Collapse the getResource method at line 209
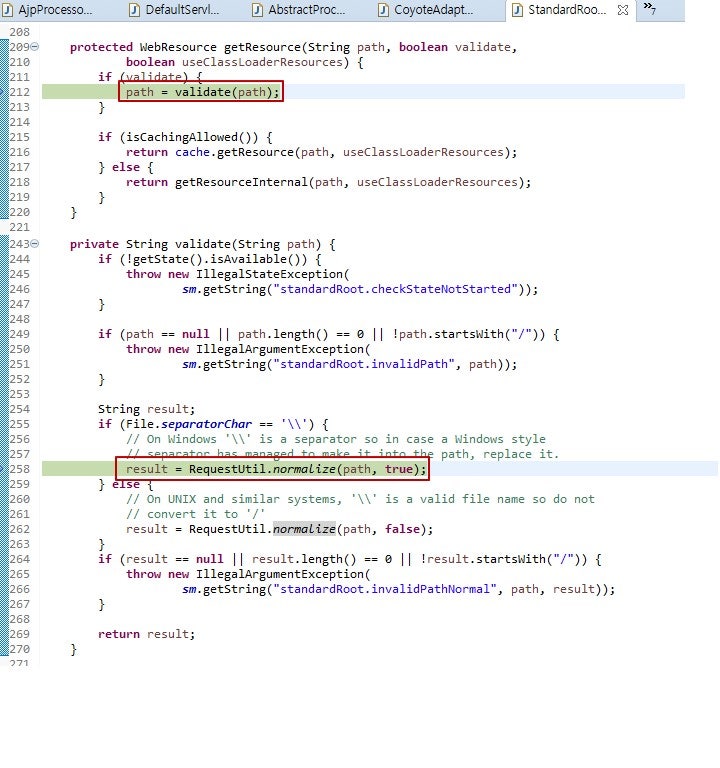The width and height of the screenshot is (720, 768). [35, 47]
